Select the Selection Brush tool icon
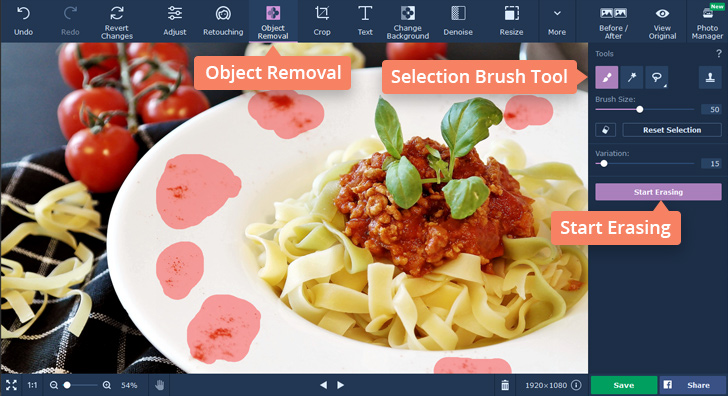This screenshot has height=396, width=728. click(x=606, y=77)
